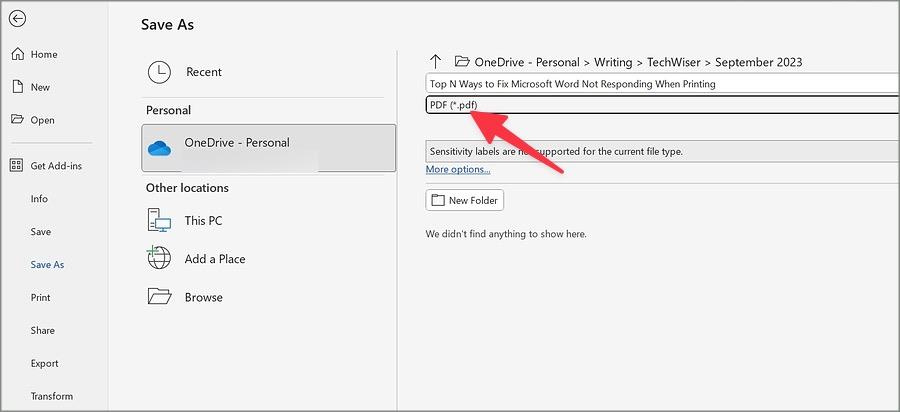Select OneDrive - Personal location
This screenshot has width=900, height=412.
(x=269, y=148)
